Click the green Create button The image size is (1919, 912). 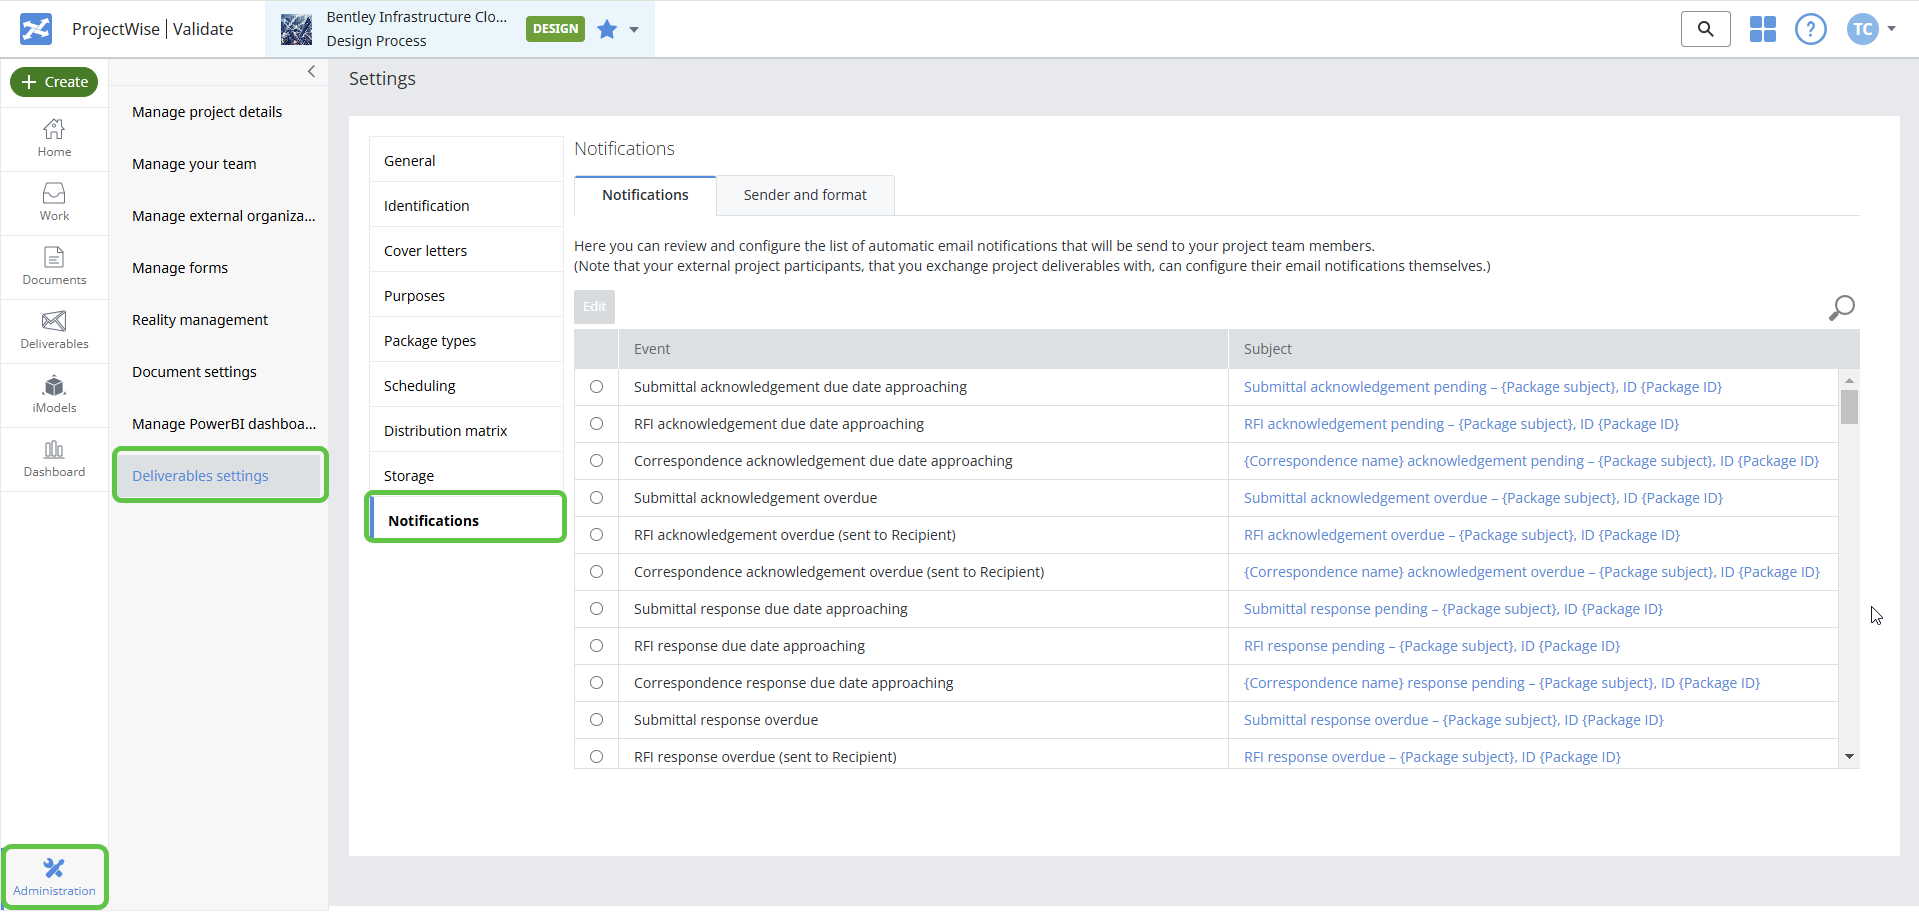pyautogui.click(x=54, y=82)
